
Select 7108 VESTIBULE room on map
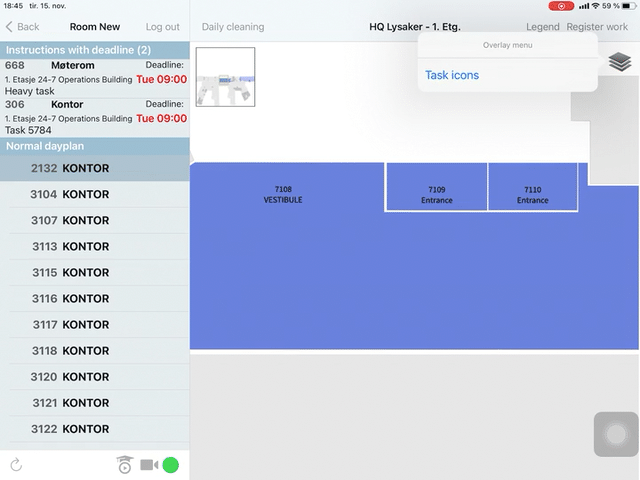[x=283, y=194]
